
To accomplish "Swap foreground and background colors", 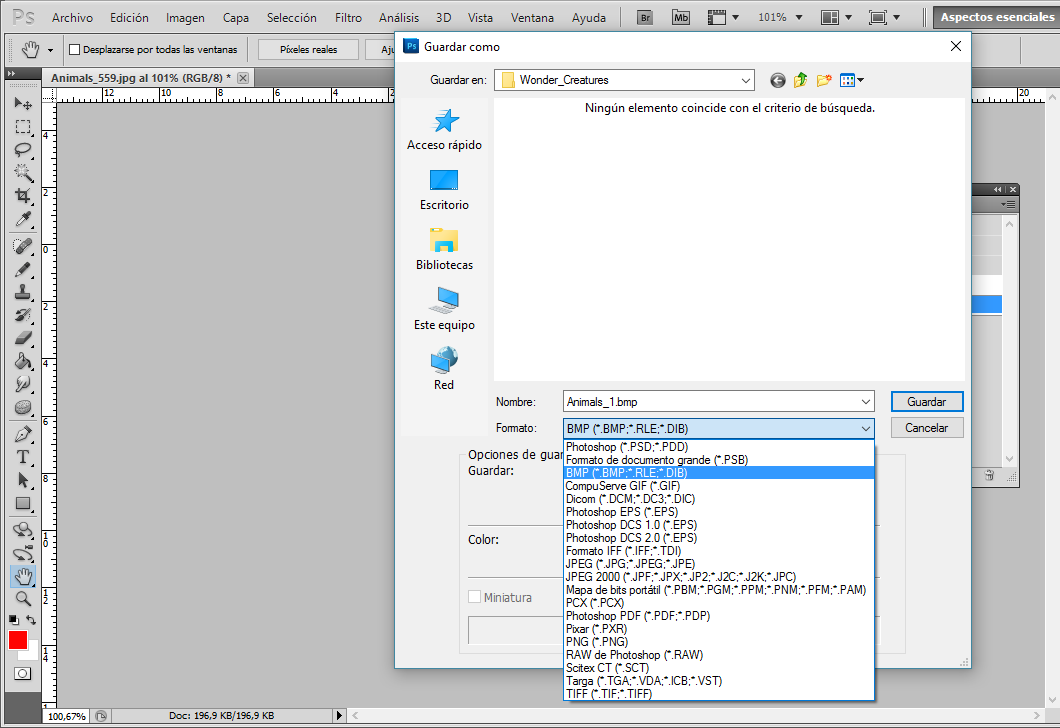I will click(31, 620).
